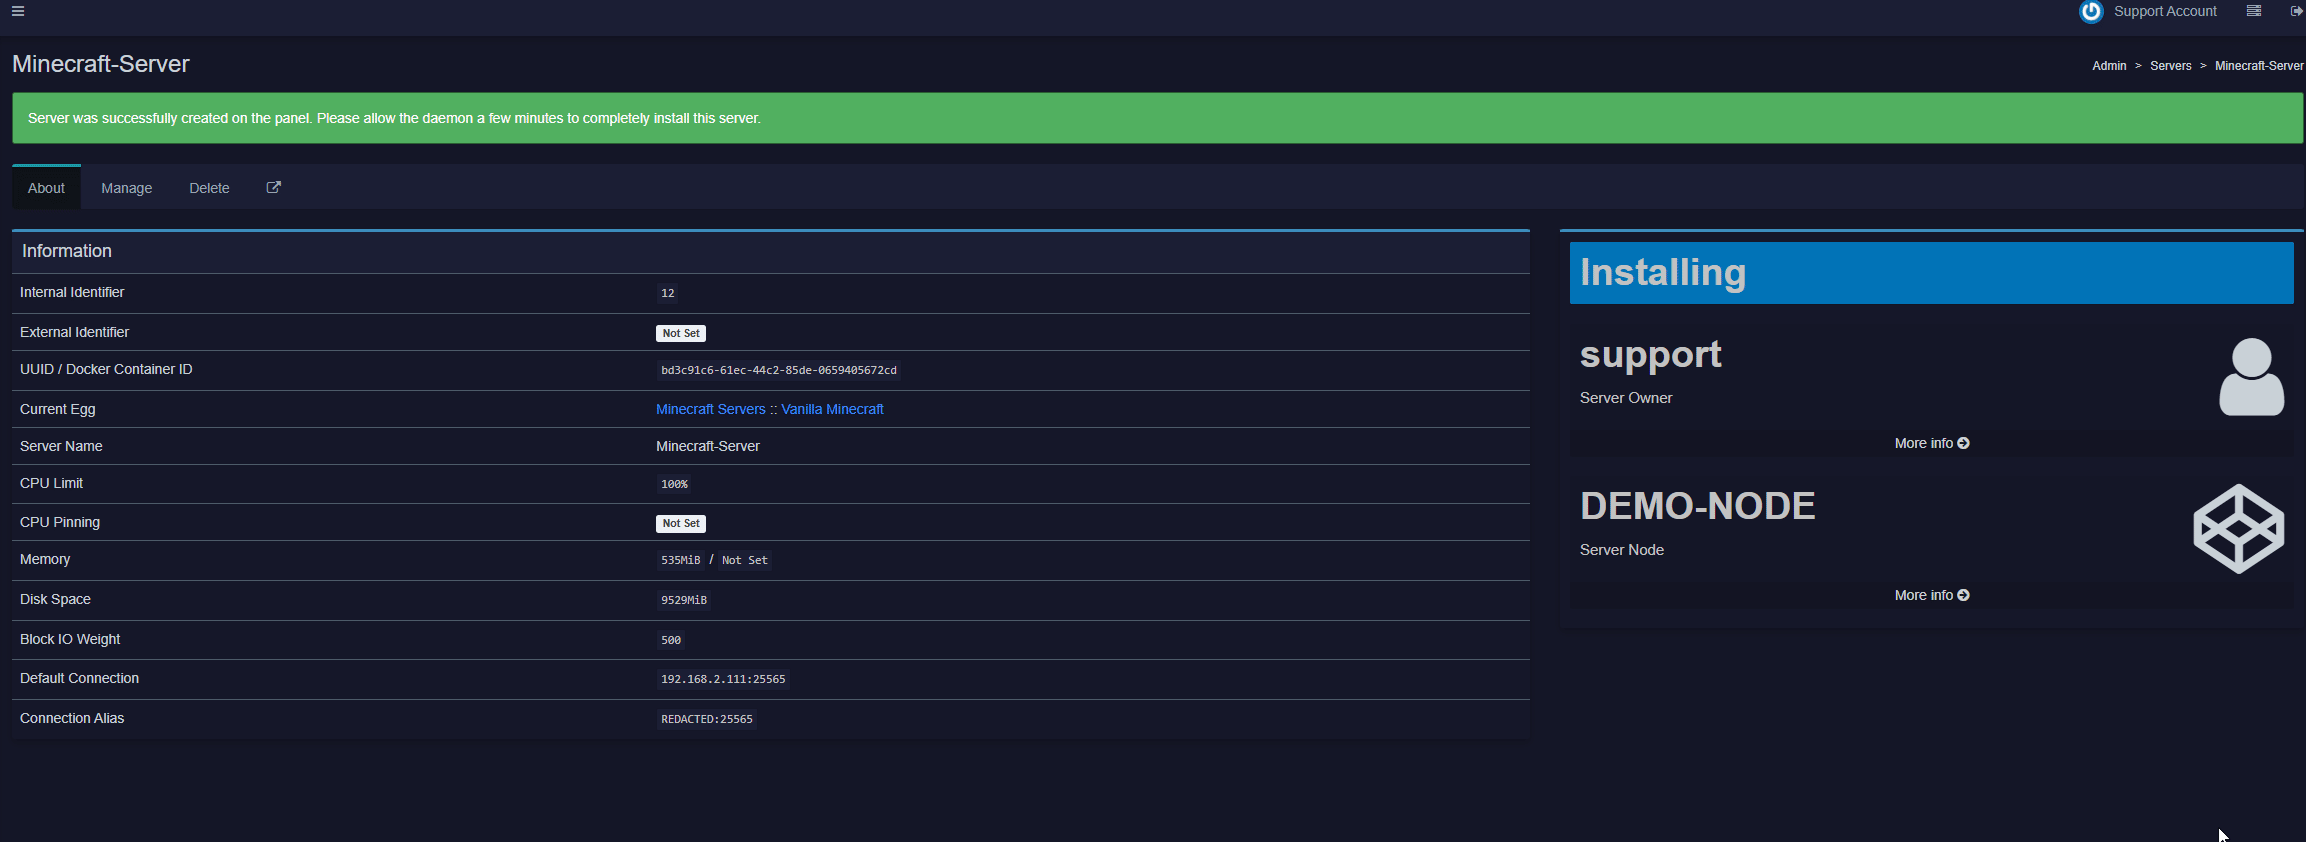Click the server owner user silhouette icon

[2251, 377]
